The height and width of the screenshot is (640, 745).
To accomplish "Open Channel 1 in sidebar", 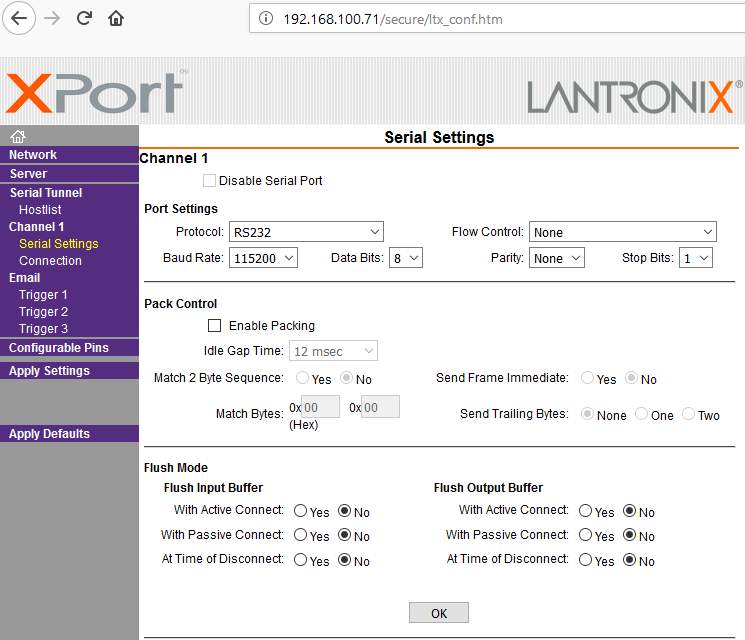I will (36, 227).
